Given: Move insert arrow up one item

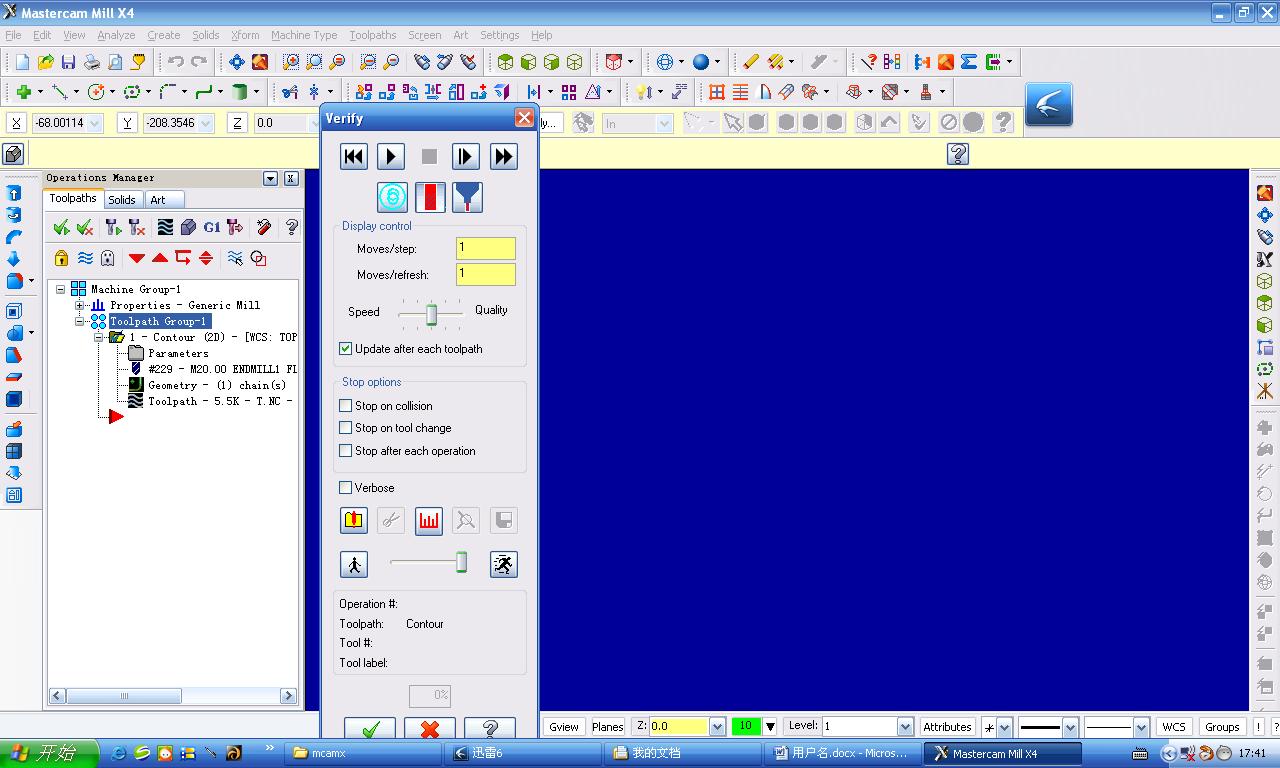Looking at the screenshot, I should tap(160, 258).
